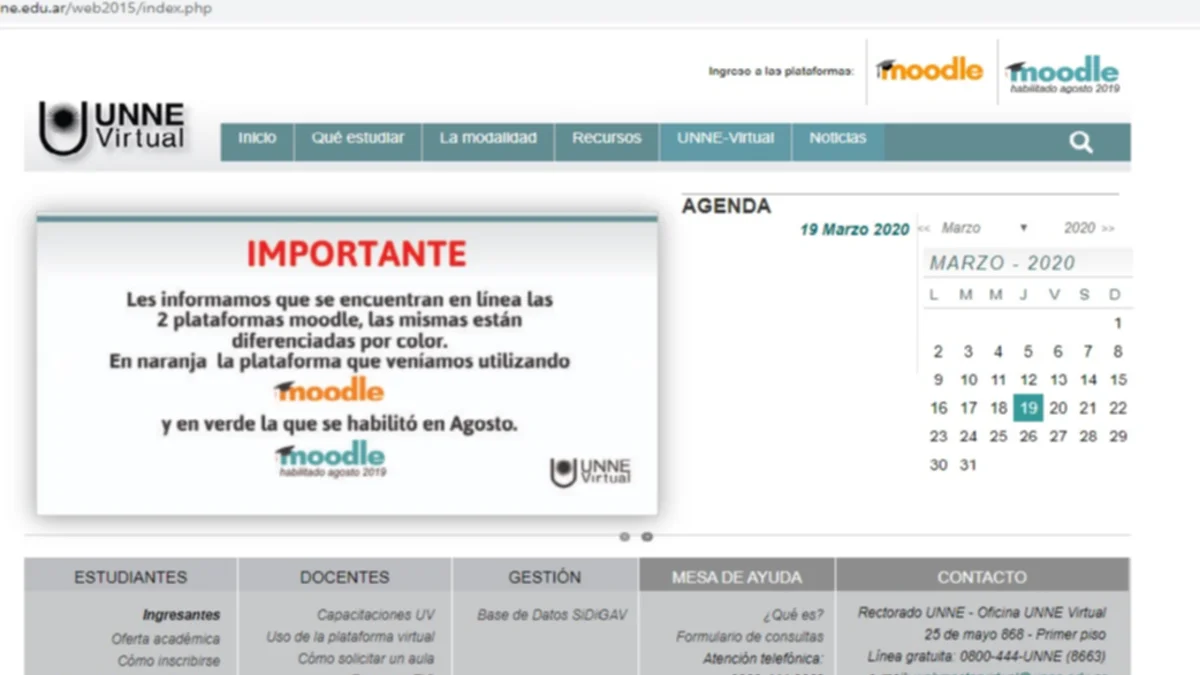Screen dimensions: 1200x675
Task: Open the green Moodle logo labeled habilitado agosto 2019 in header
Action: click(x=1063, y=74)
